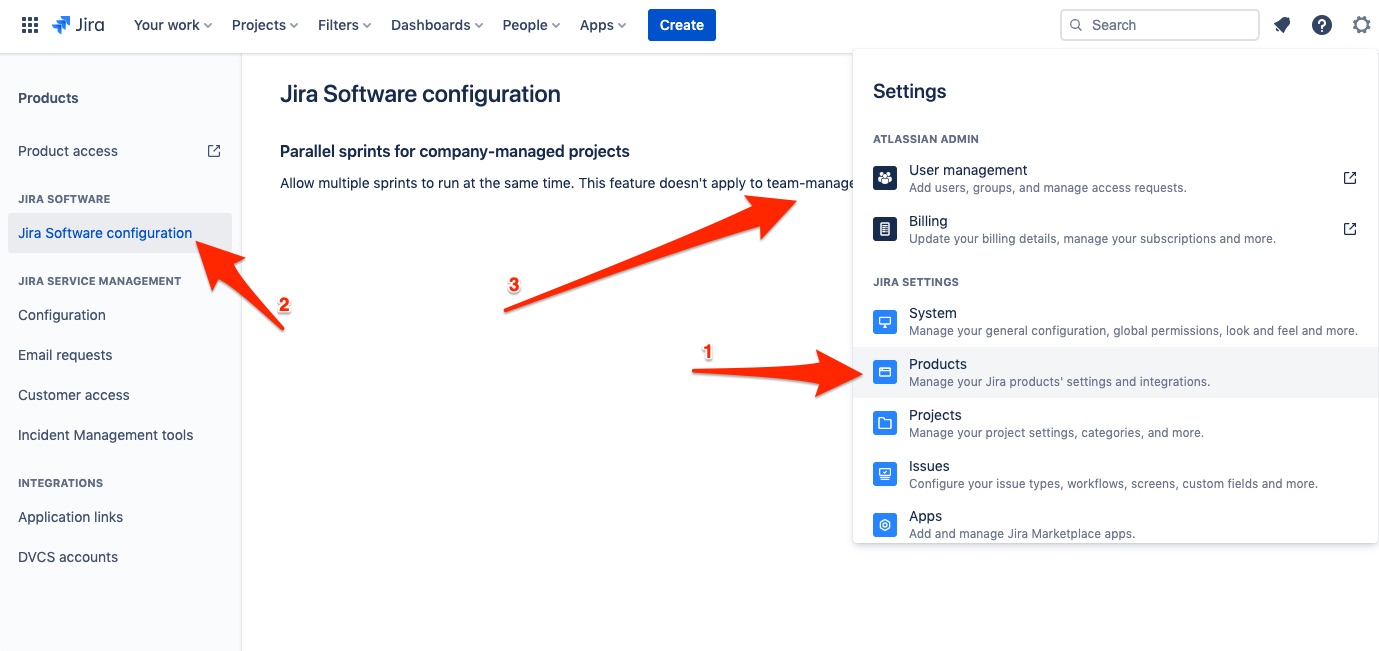Viewport: 1379px width, 651px height.
Task: Click the Billing icon
Action: pos(884,228)
